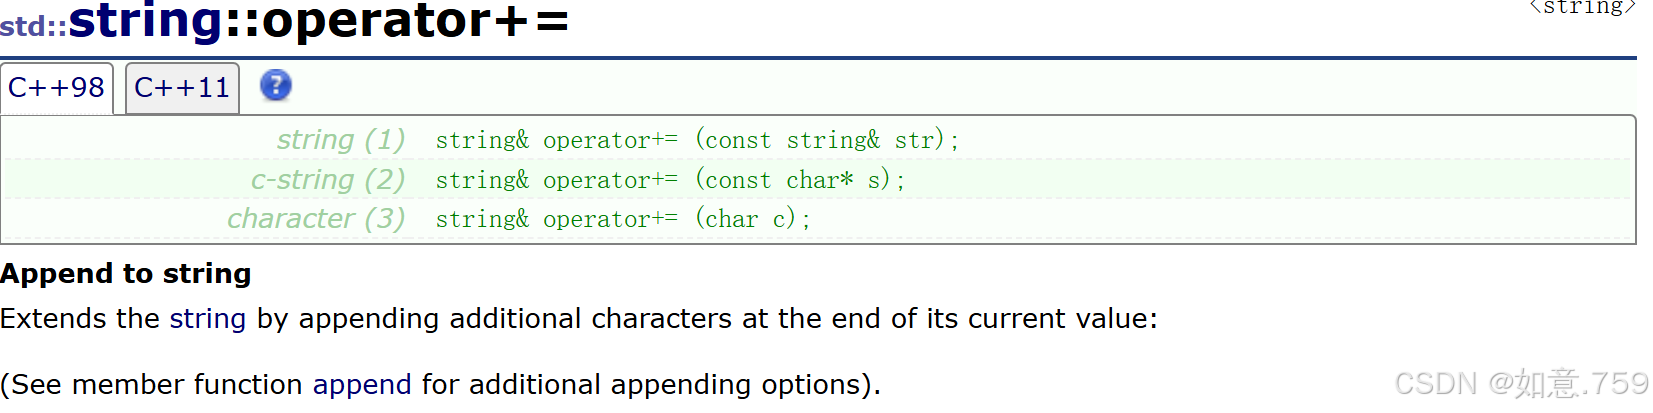This screenshot has width=1653, height=413.
Task: Open the append member function link
Action: [362, 385]
